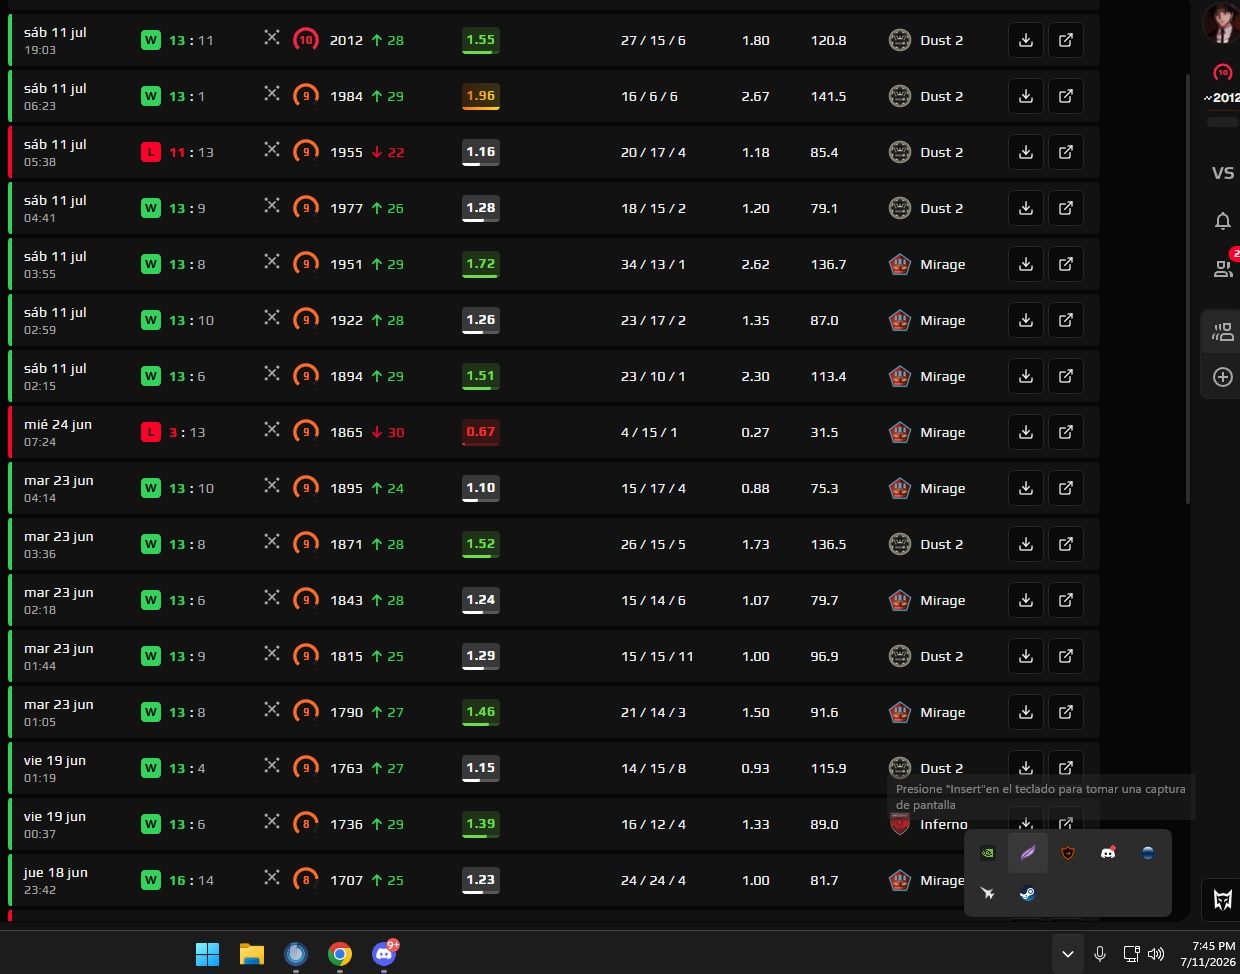
Task: Open the VS matchmaking sidebar item
Action: click(x=1223, y=173)
